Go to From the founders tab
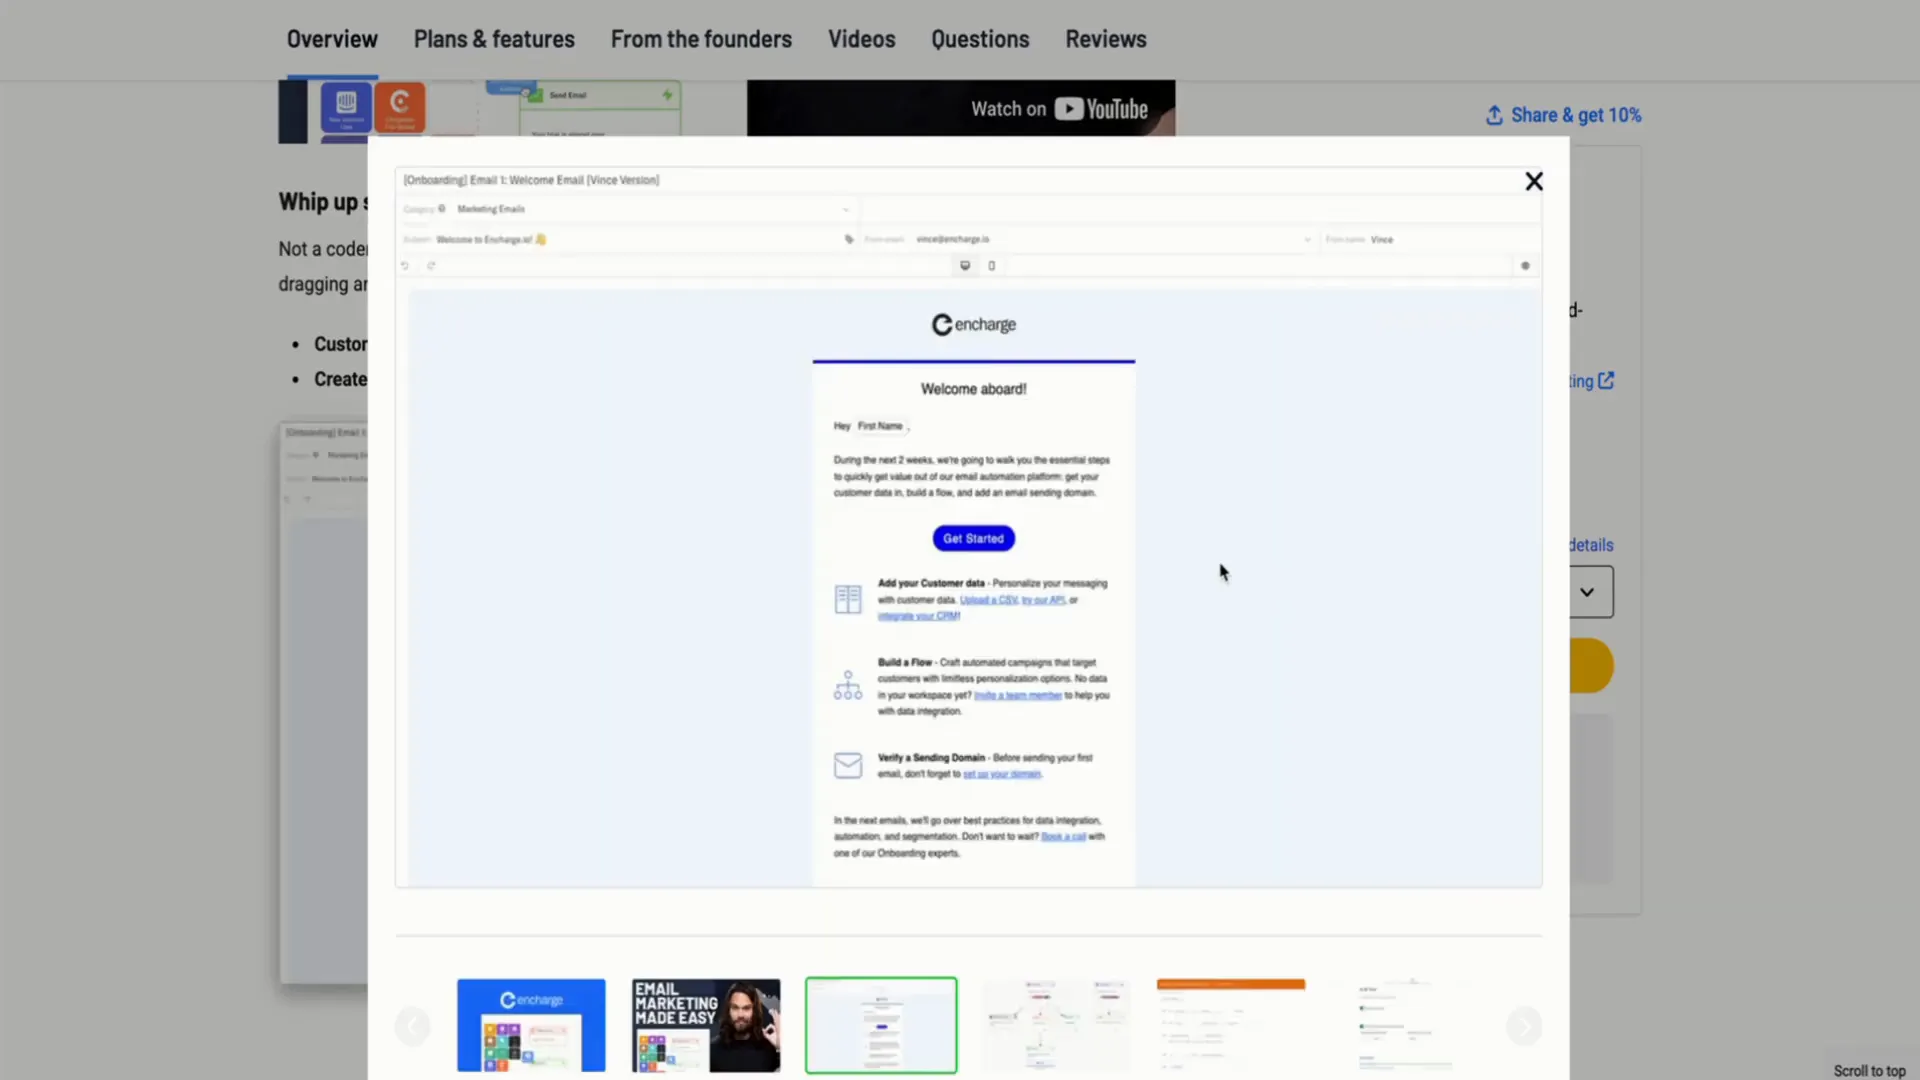Image resolution: width=1920 pixels, height=1080 pixels. 701,39
